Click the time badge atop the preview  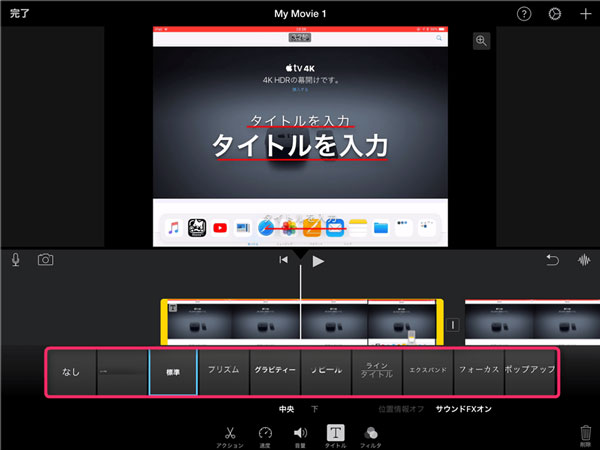click(300, 37)
